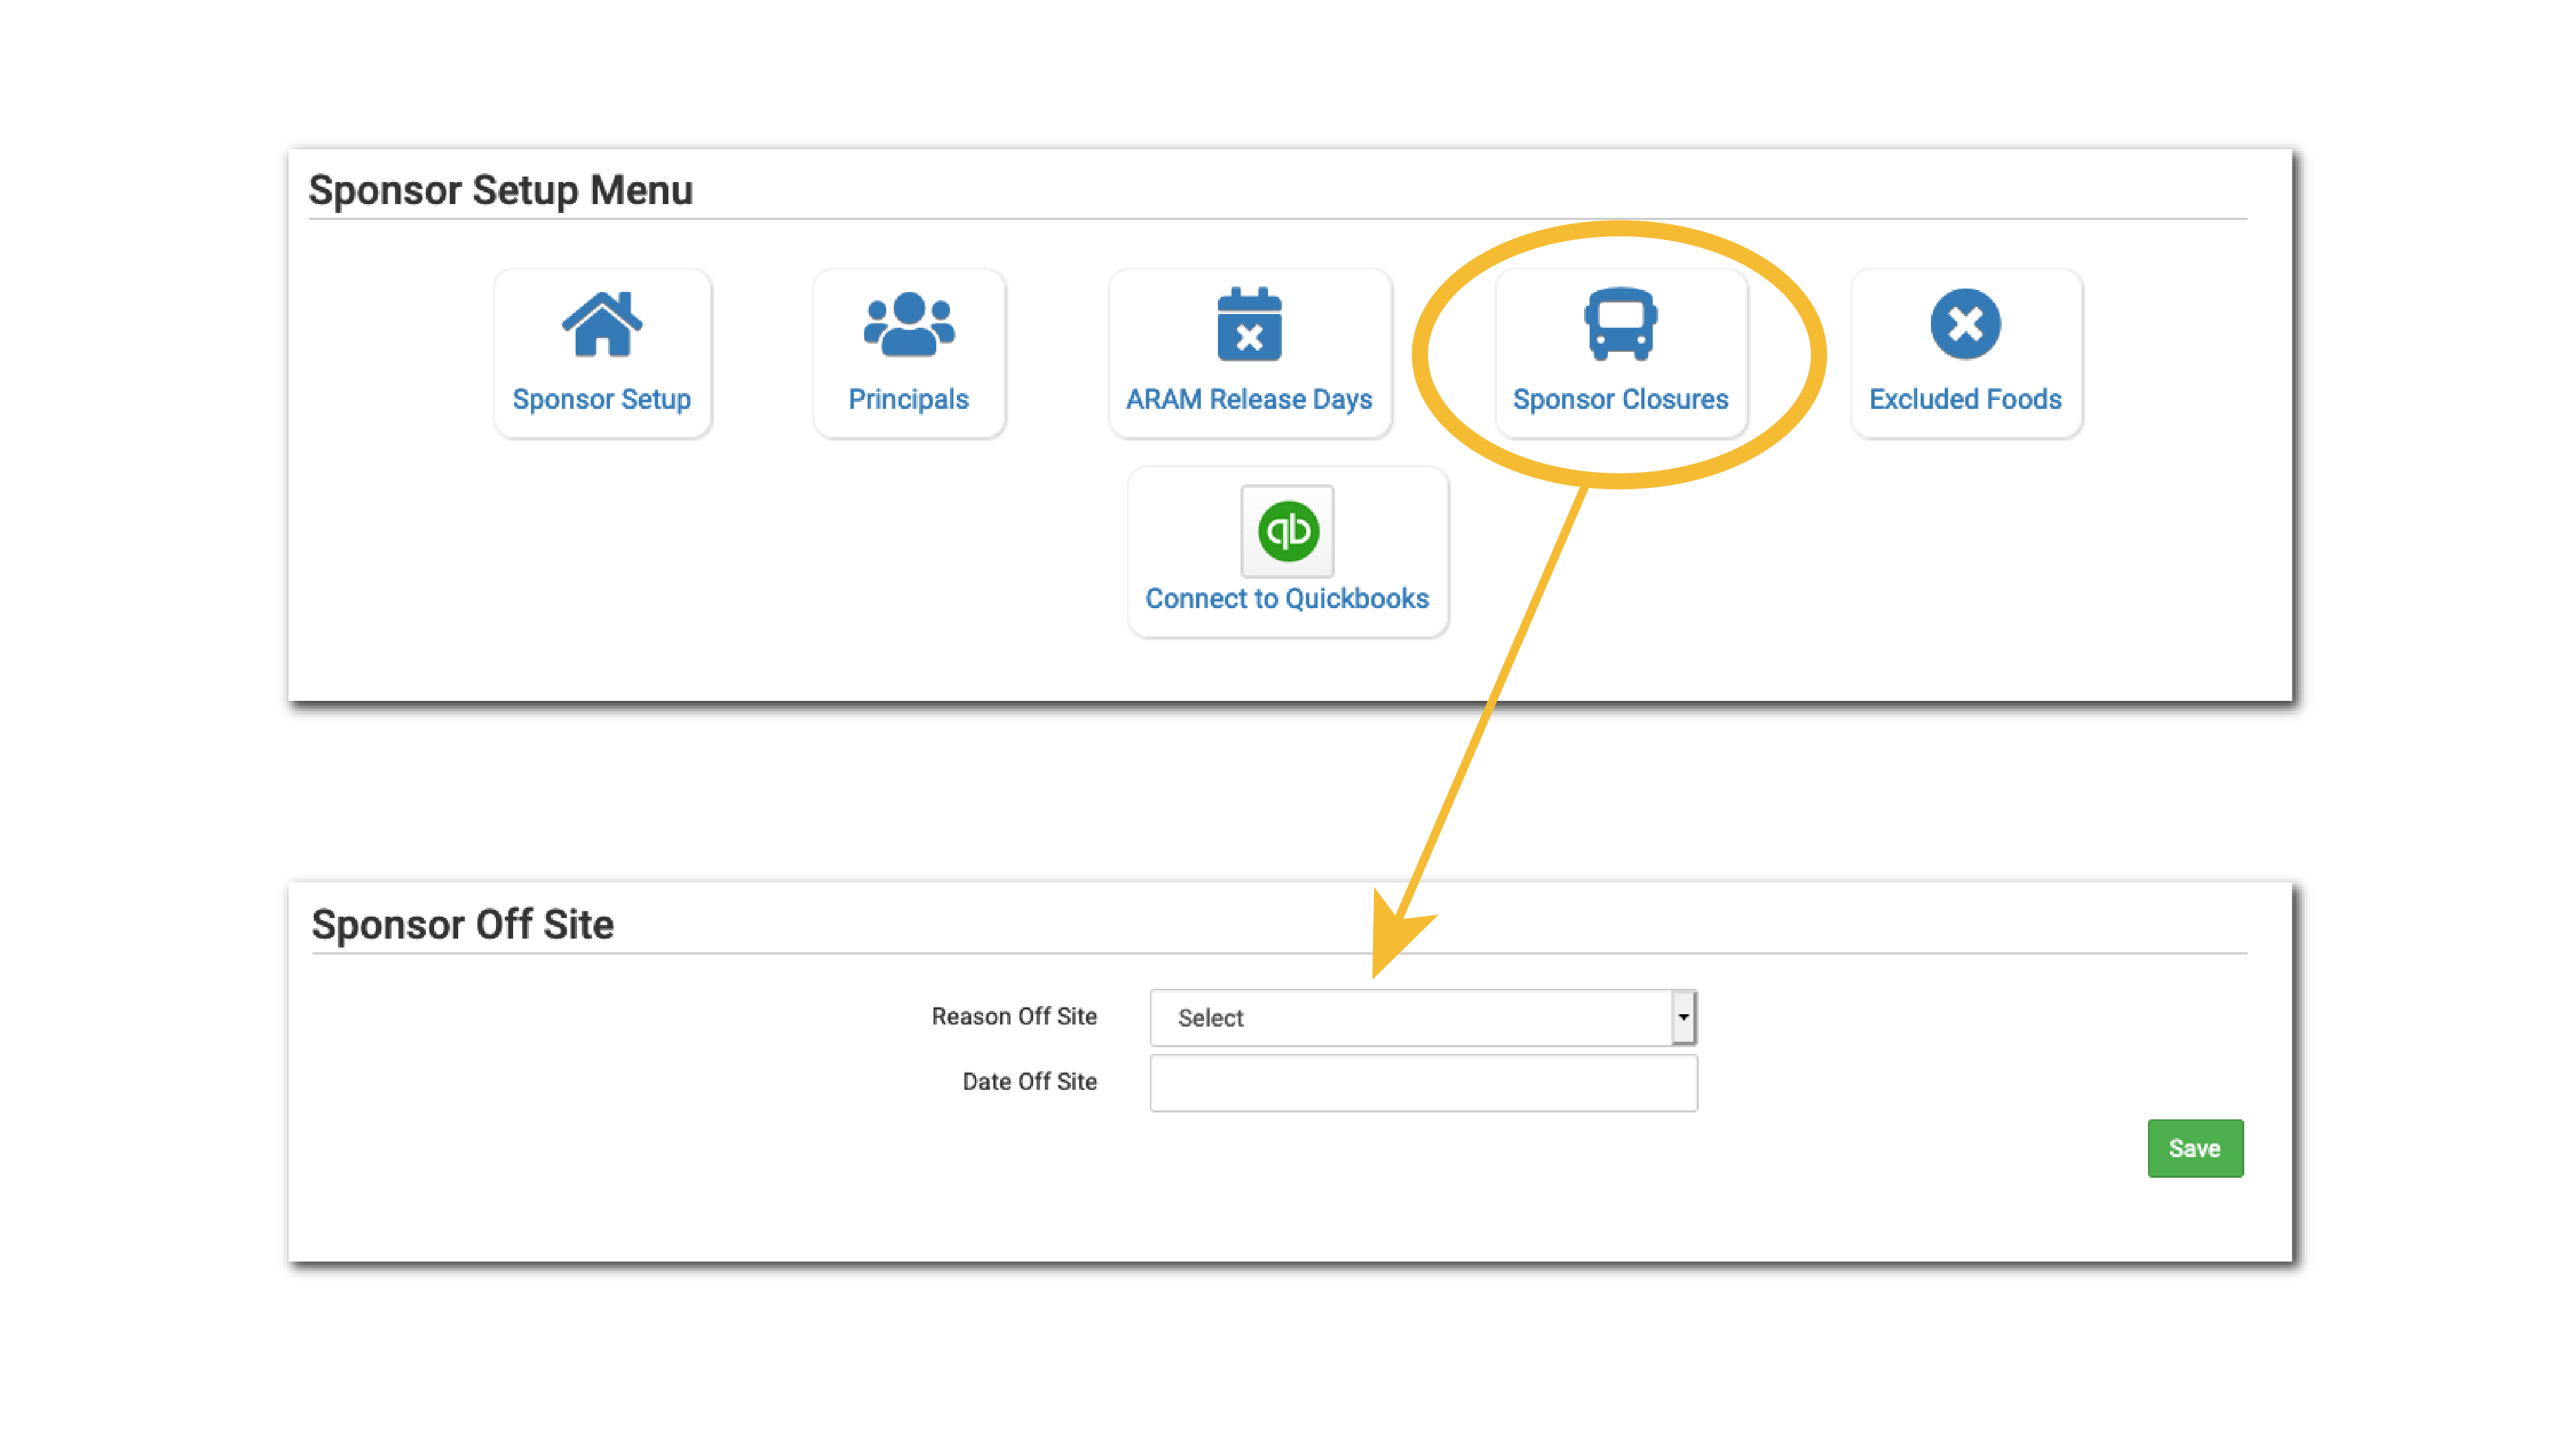Click the Sponsor Setup Menu heading
Viewport: 2576px width, 1432px height.
point(500,190)
